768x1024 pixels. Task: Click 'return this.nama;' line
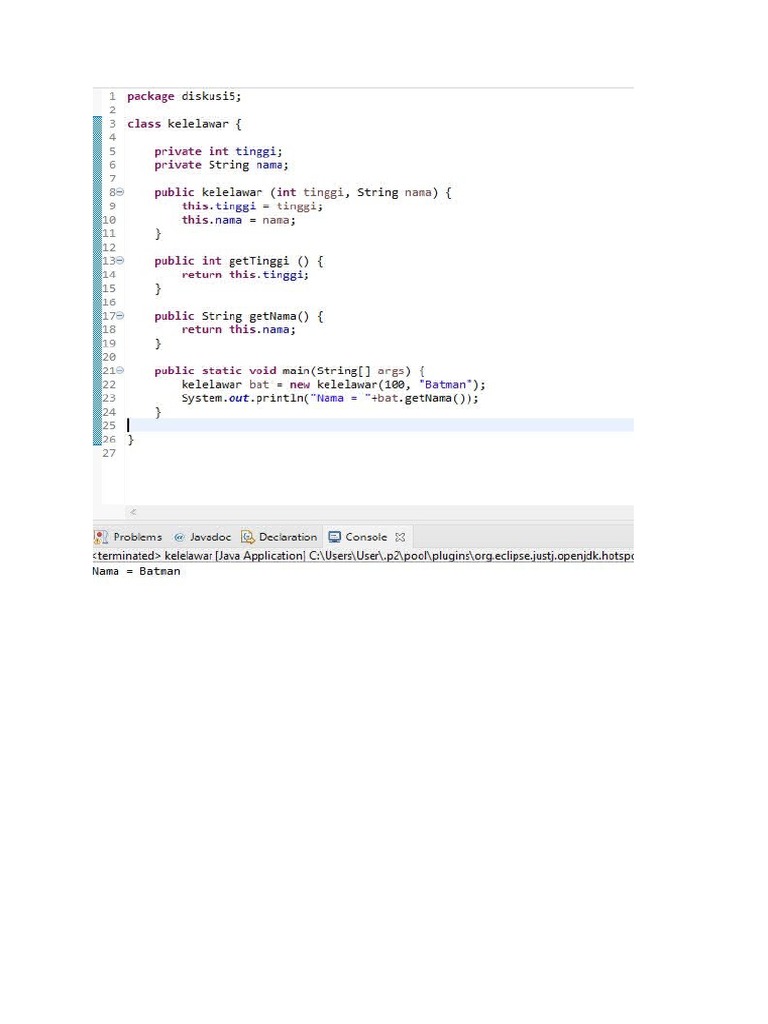pos(238,329)
